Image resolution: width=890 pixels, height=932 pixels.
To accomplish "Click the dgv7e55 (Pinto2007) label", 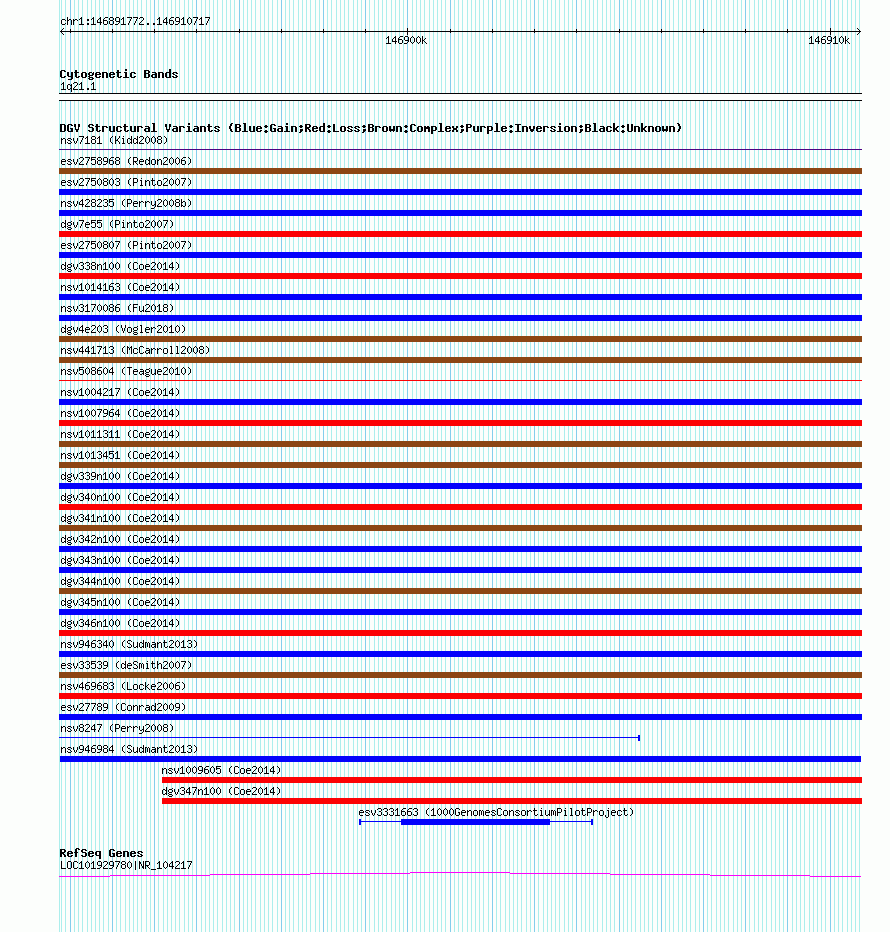I will [117, 224].
